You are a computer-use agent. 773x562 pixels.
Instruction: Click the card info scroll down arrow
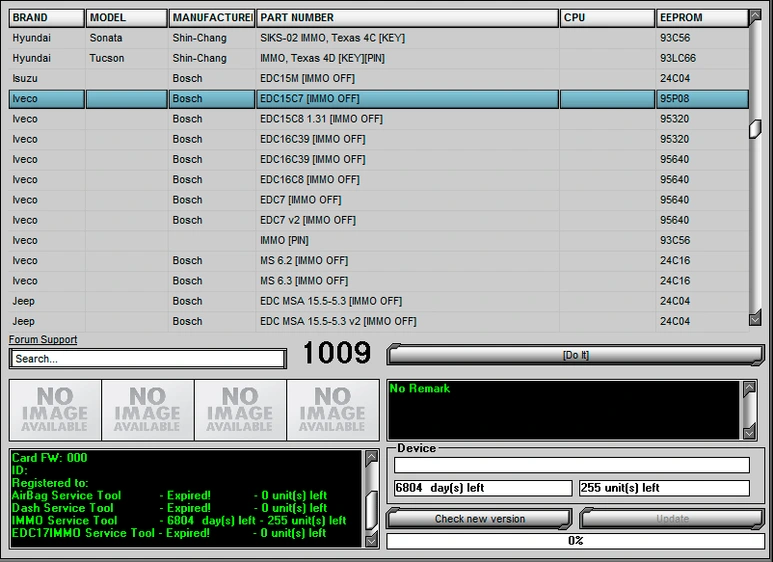click(371, 540)
